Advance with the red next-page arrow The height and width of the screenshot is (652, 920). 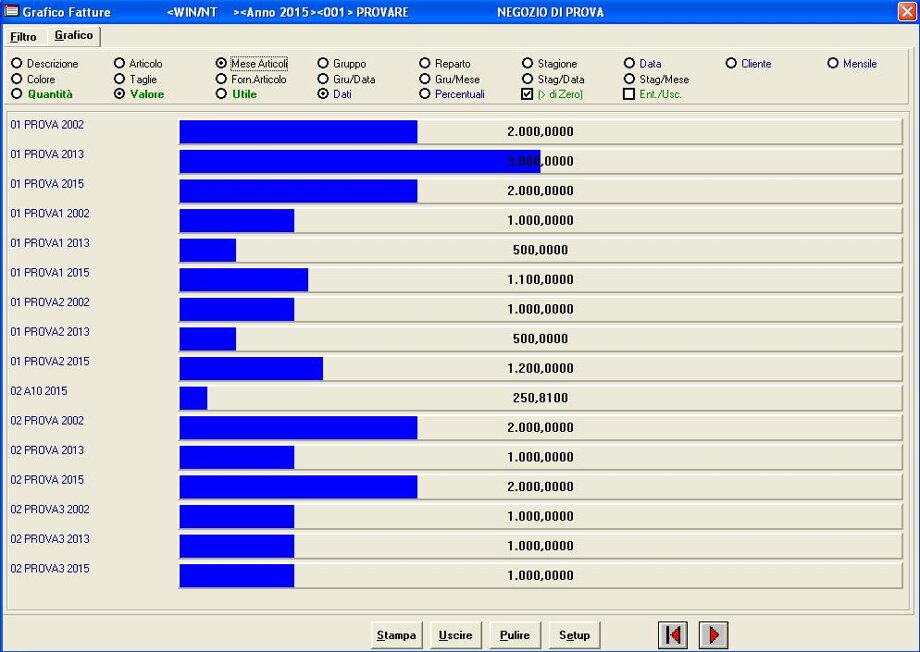coord(713,635)
